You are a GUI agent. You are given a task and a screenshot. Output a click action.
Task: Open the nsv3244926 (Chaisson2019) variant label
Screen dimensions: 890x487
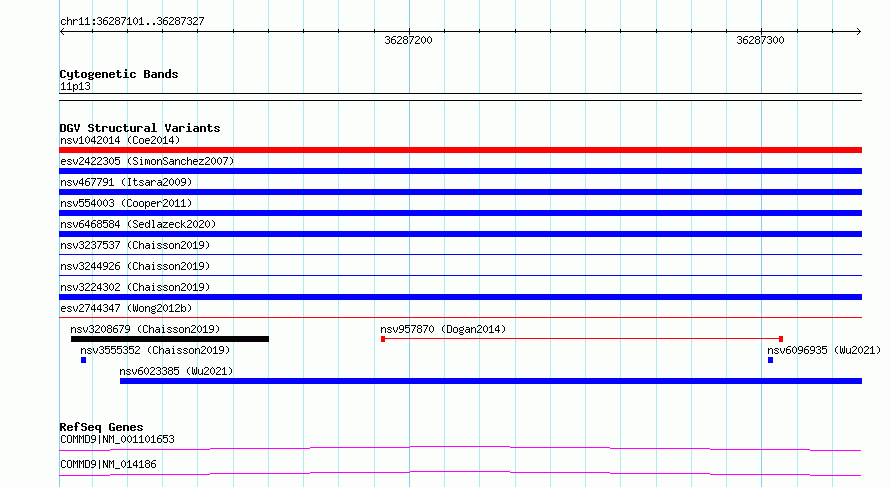pyautogui.click(x=135, y=266)
